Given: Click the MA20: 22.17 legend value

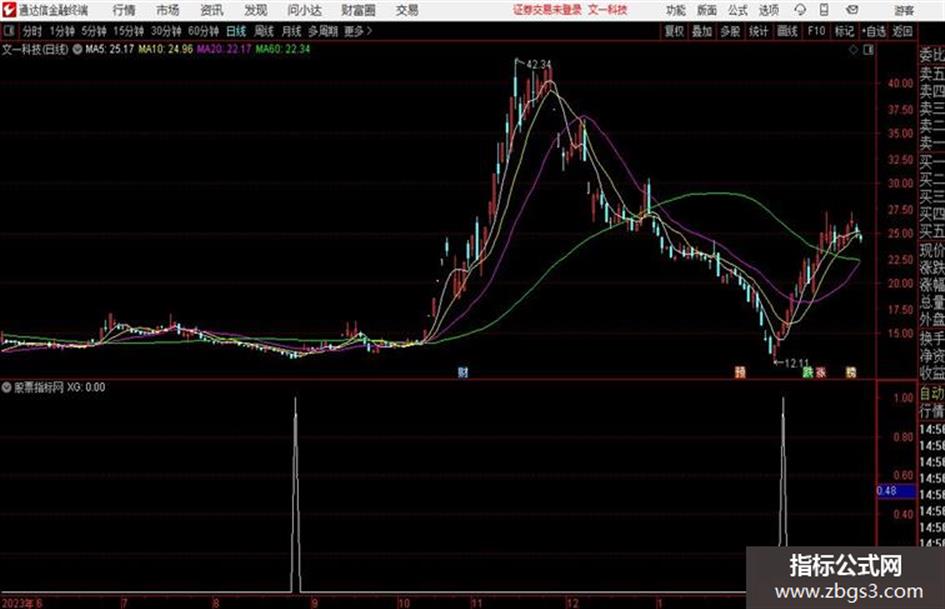Looking at the screenshot, I should click(x=224, y=49).
